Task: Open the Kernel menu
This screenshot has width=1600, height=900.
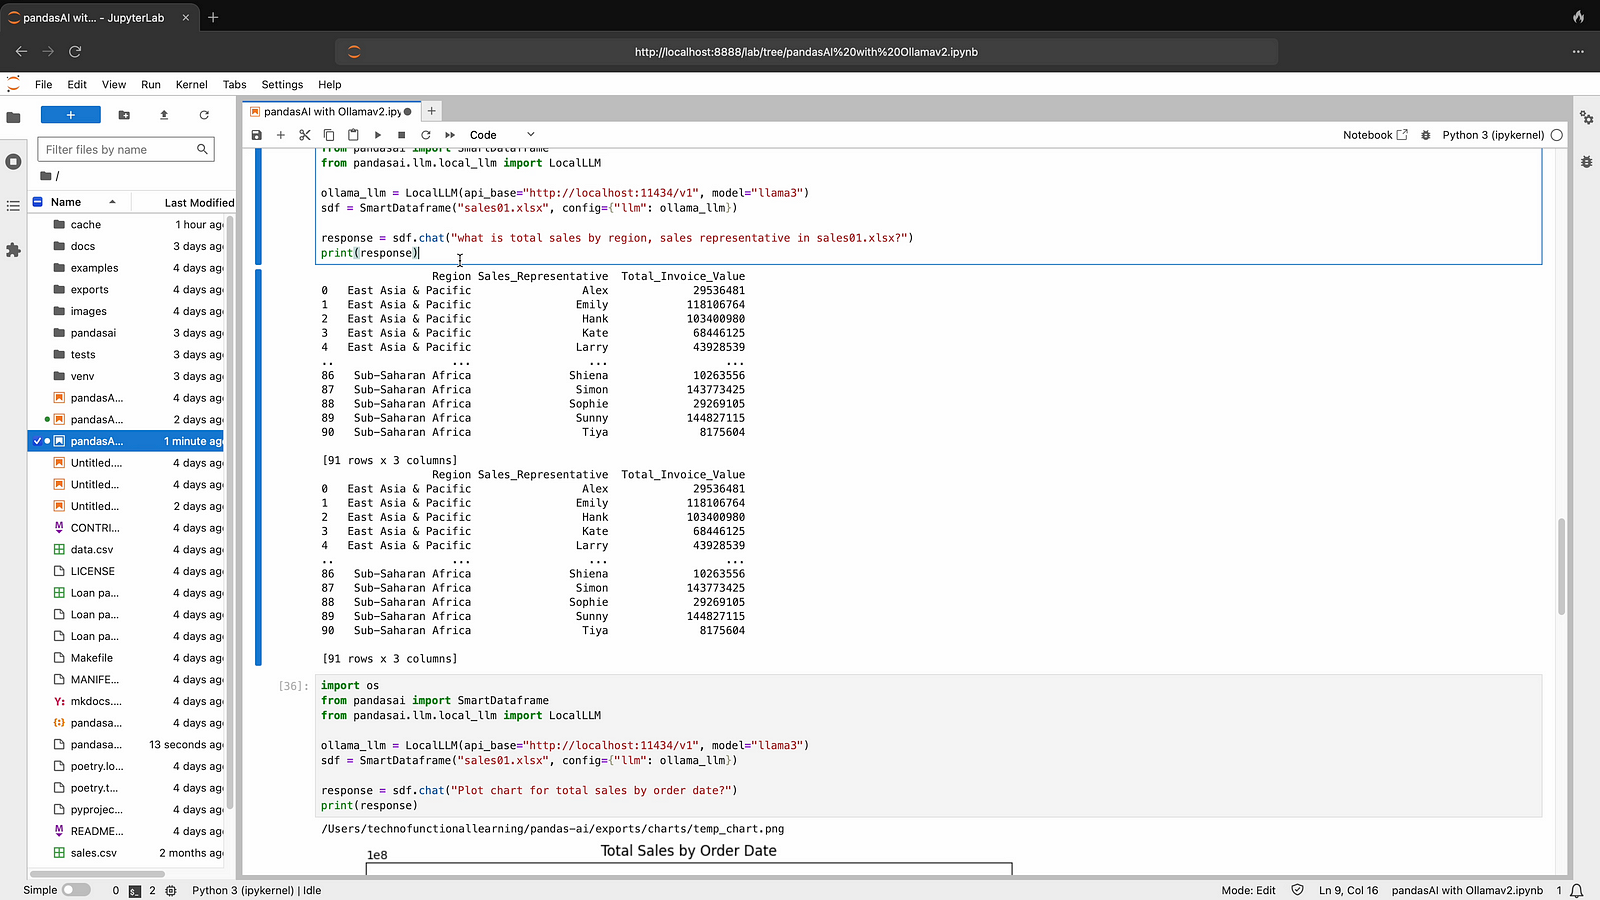Action: tap(191, 85)
